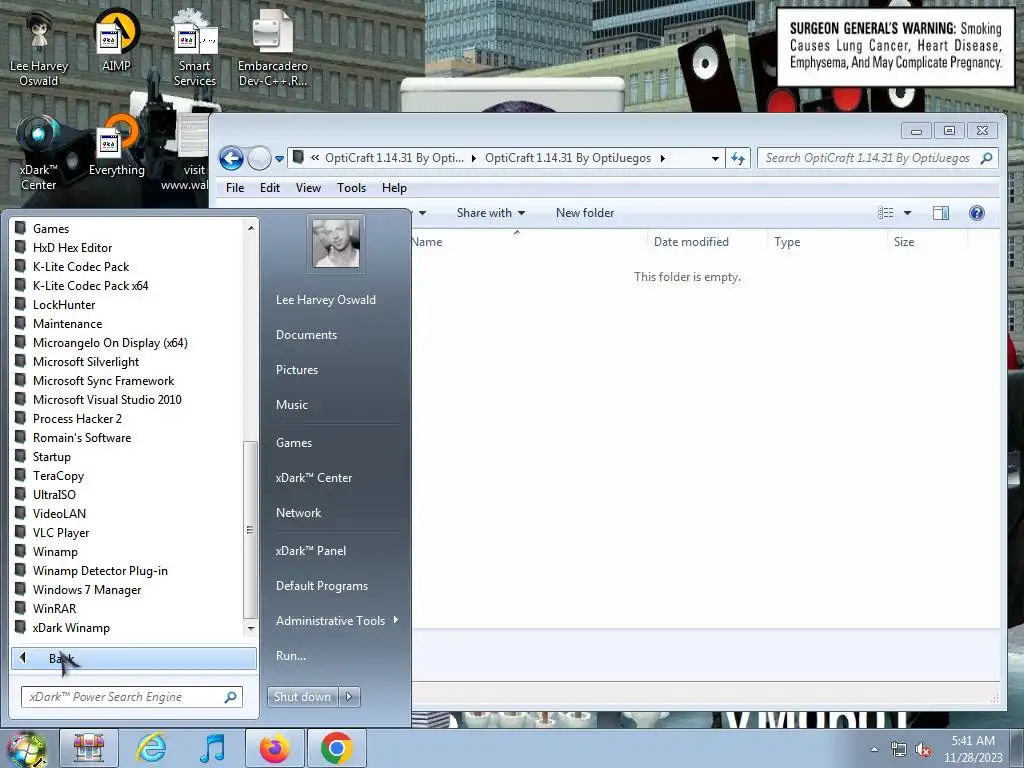This screenshot has height=768, width=1024.
Task: Open the Windows 7 Manager folder
Action: 87,590
